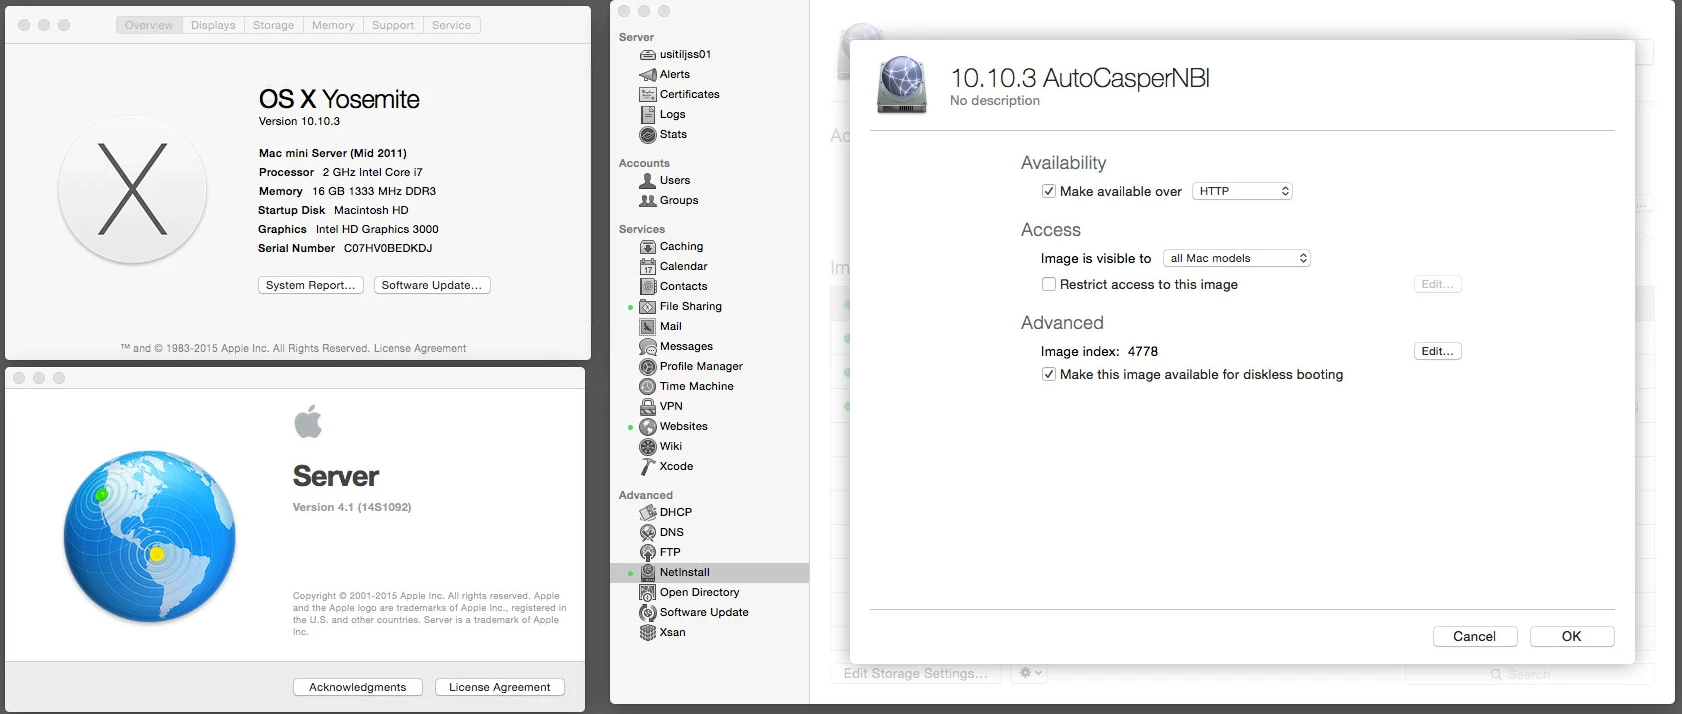1682x714 pixels.
Task: Enable Restrict access to this image
Action: pyautogui.click(x=1049, y=284)
